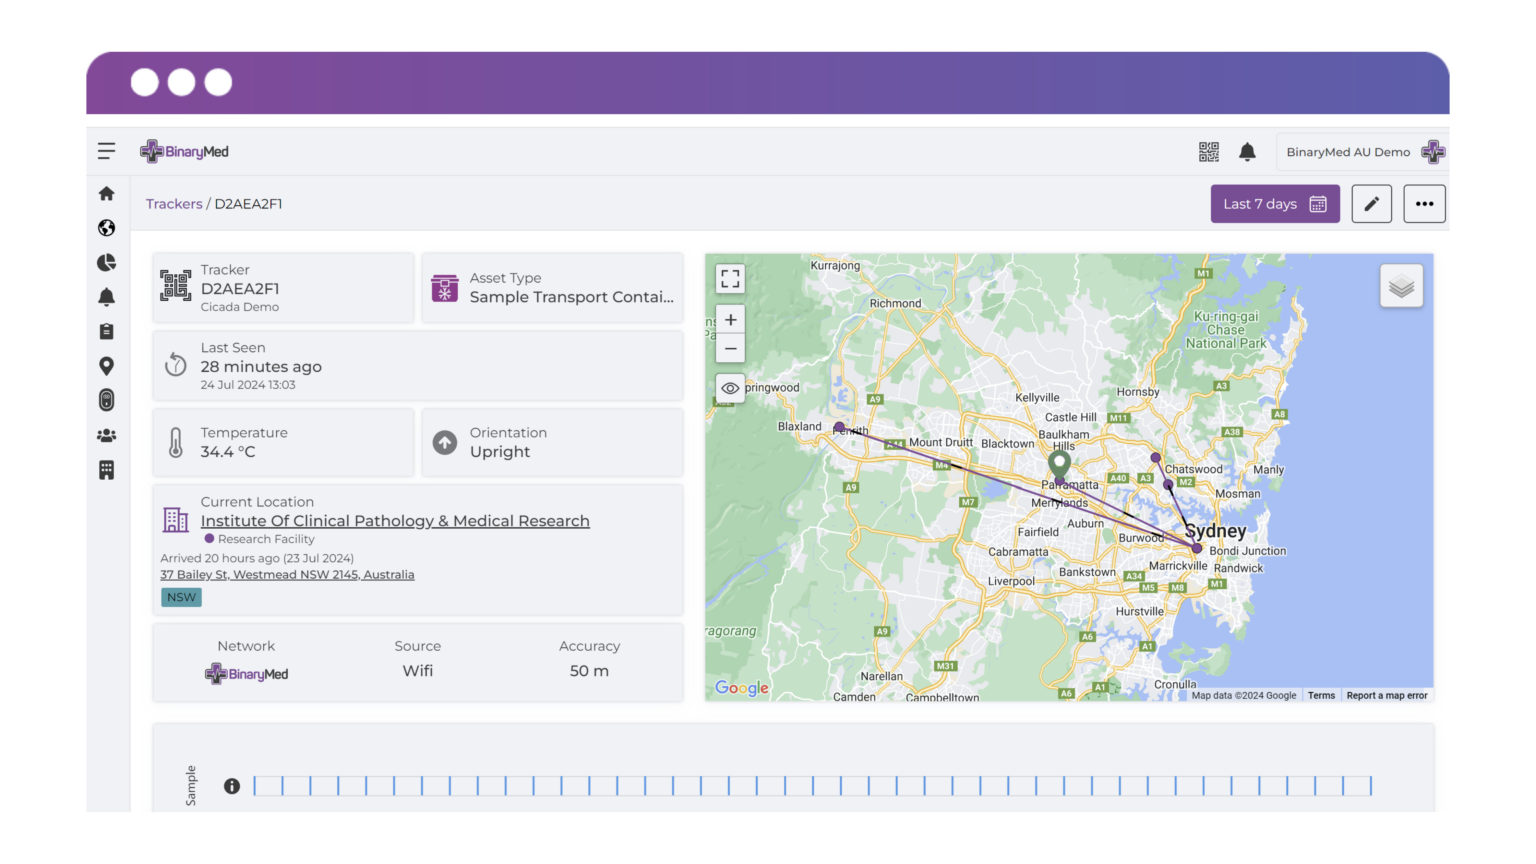Open the clipboard reports sidebar icon
1536x864 pixels.
(x=107, y=331)
